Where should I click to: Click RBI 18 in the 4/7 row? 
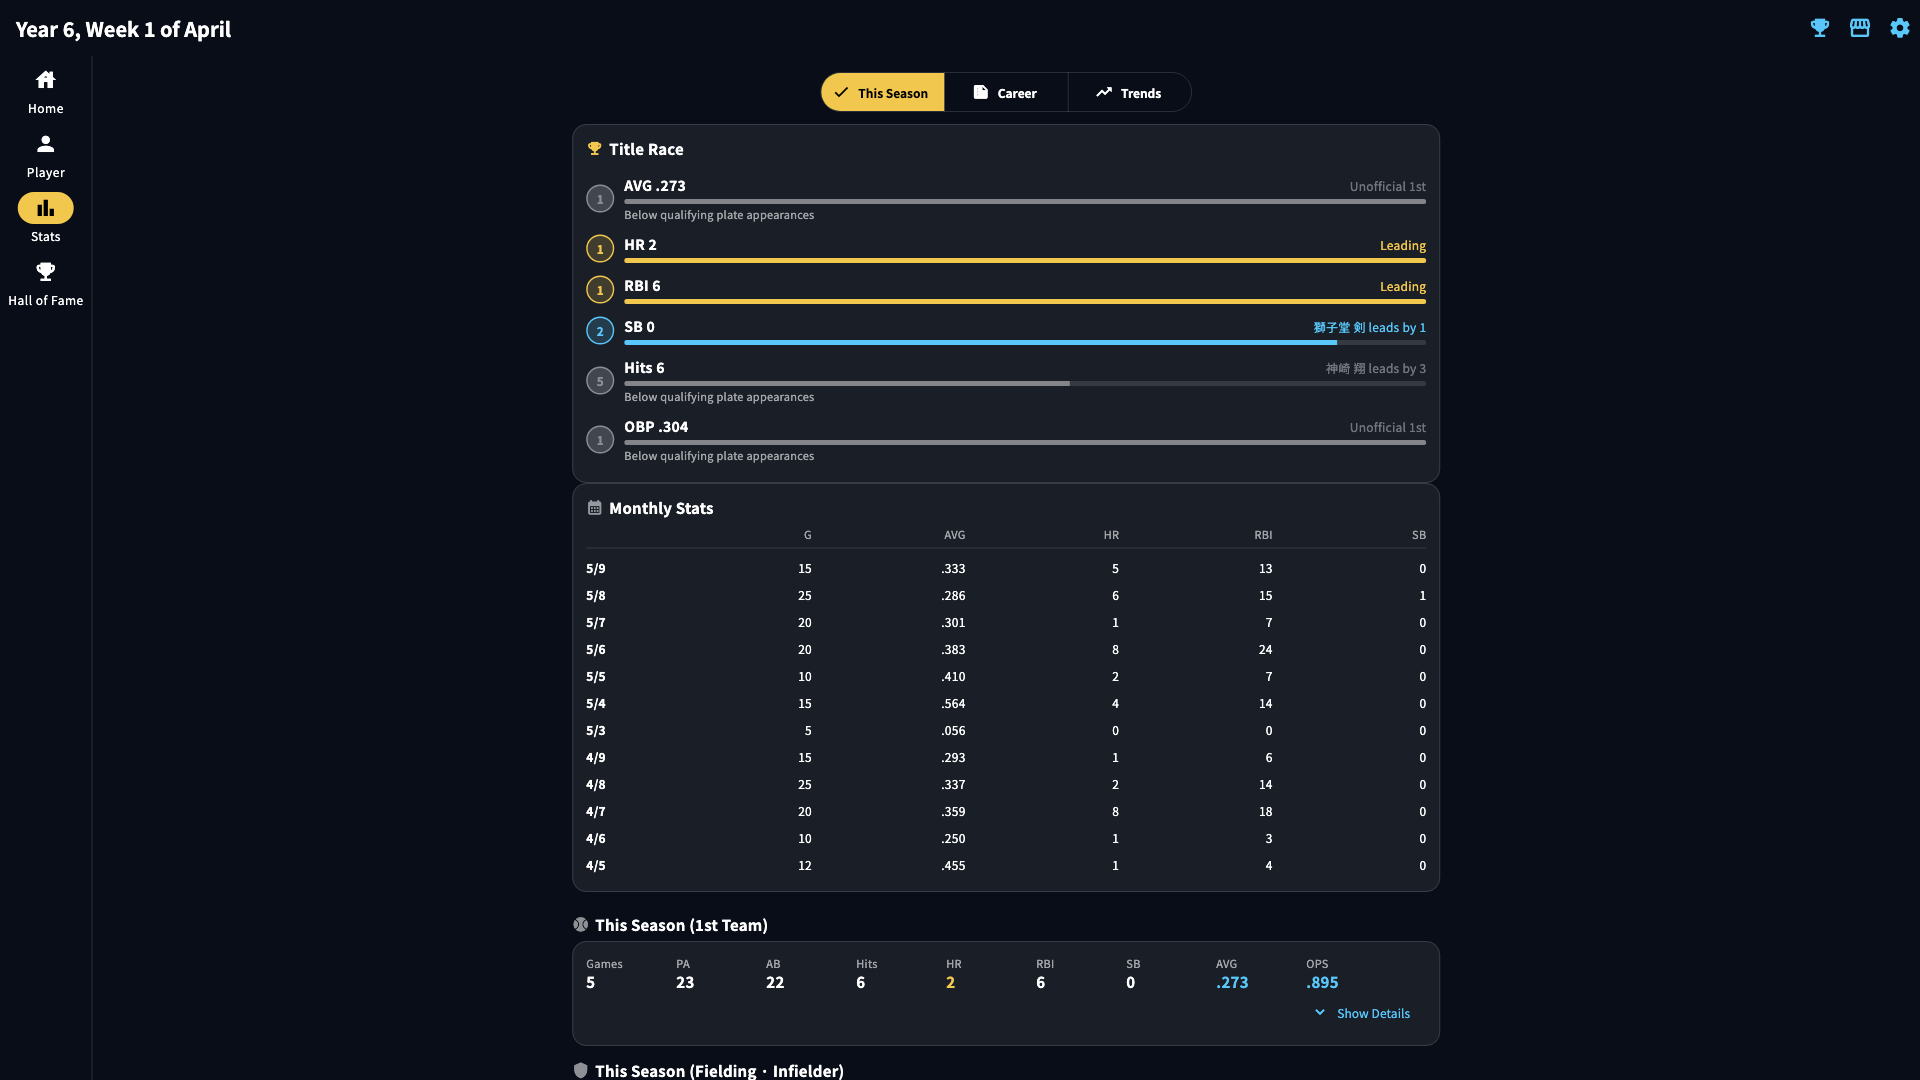click(1265, 811)
